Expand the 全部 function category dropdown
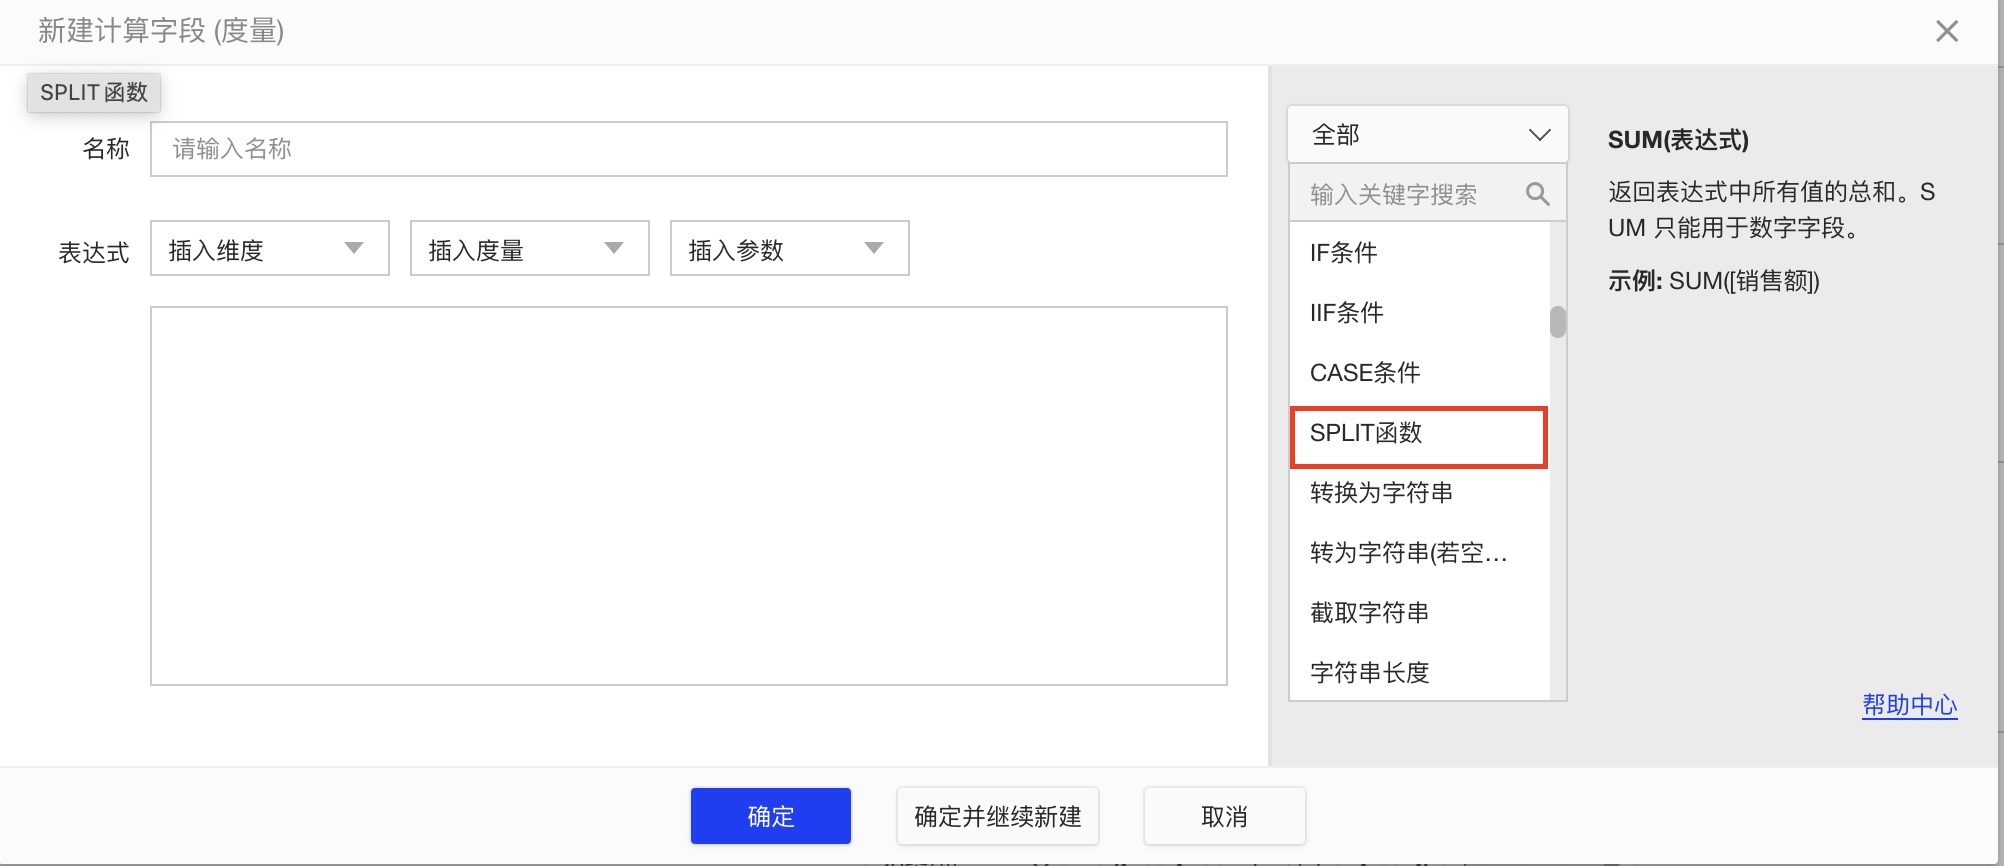This screenshot has height=866, width=2004. 1427,135
